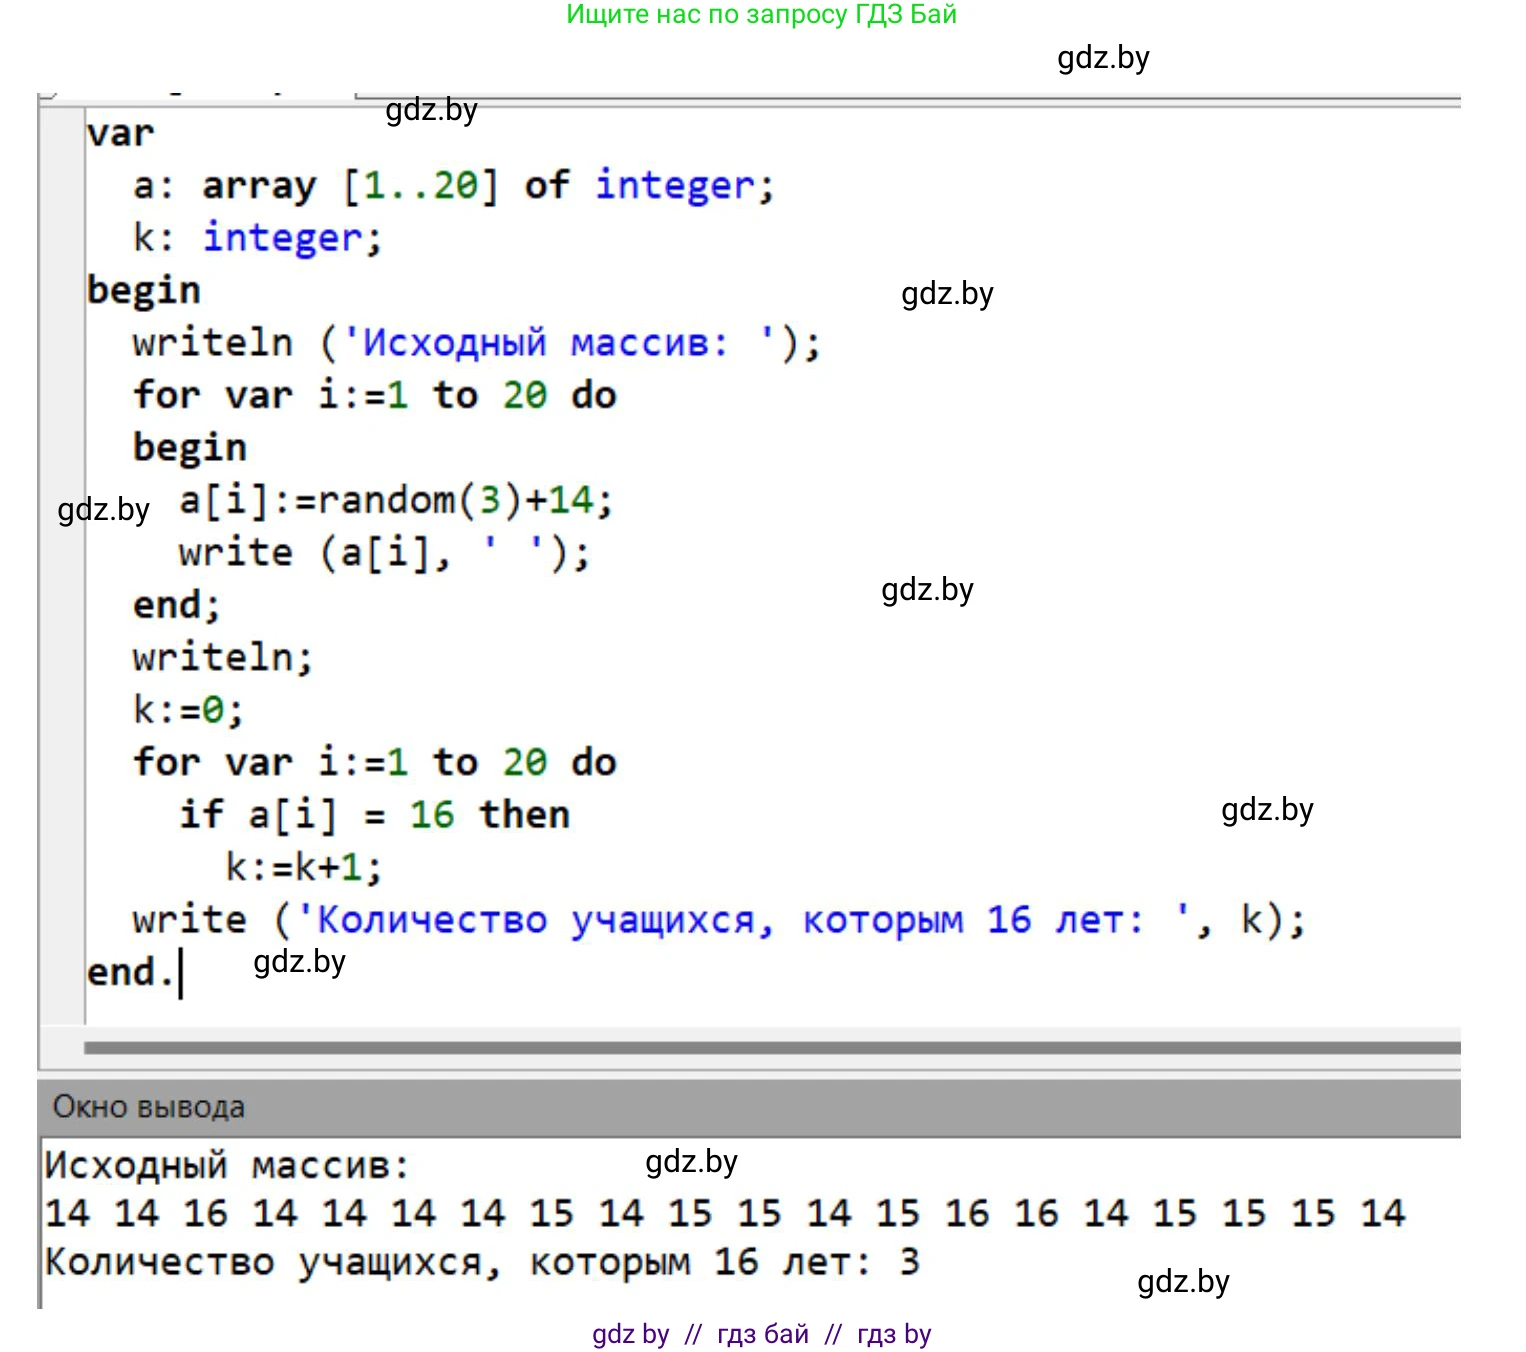Click the editor's horizontal scrollbar
Viewport: 1526px width, 1352px height.
pos(770,1048)
